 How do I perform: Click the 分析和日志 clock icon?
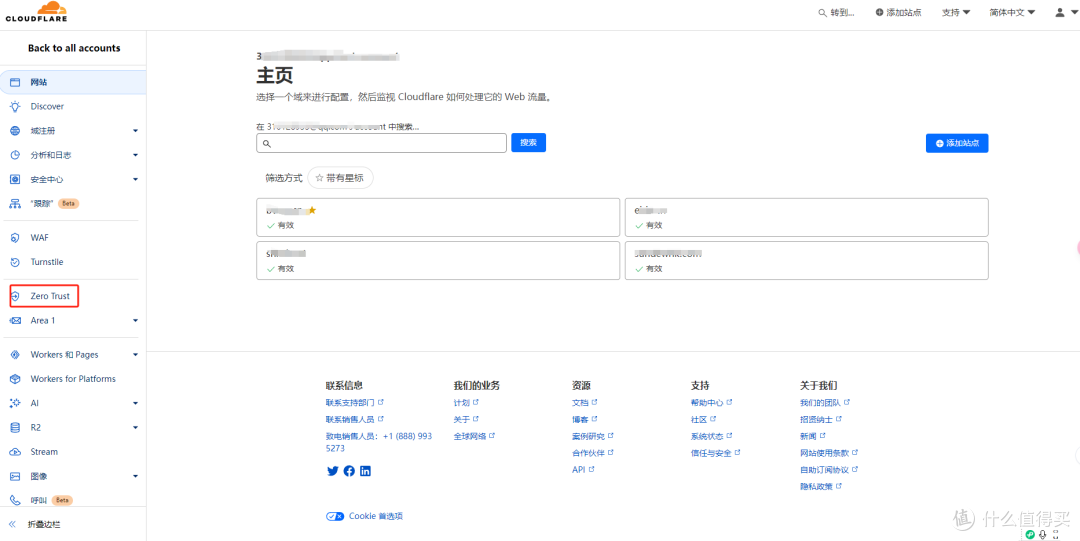point(14,155)
